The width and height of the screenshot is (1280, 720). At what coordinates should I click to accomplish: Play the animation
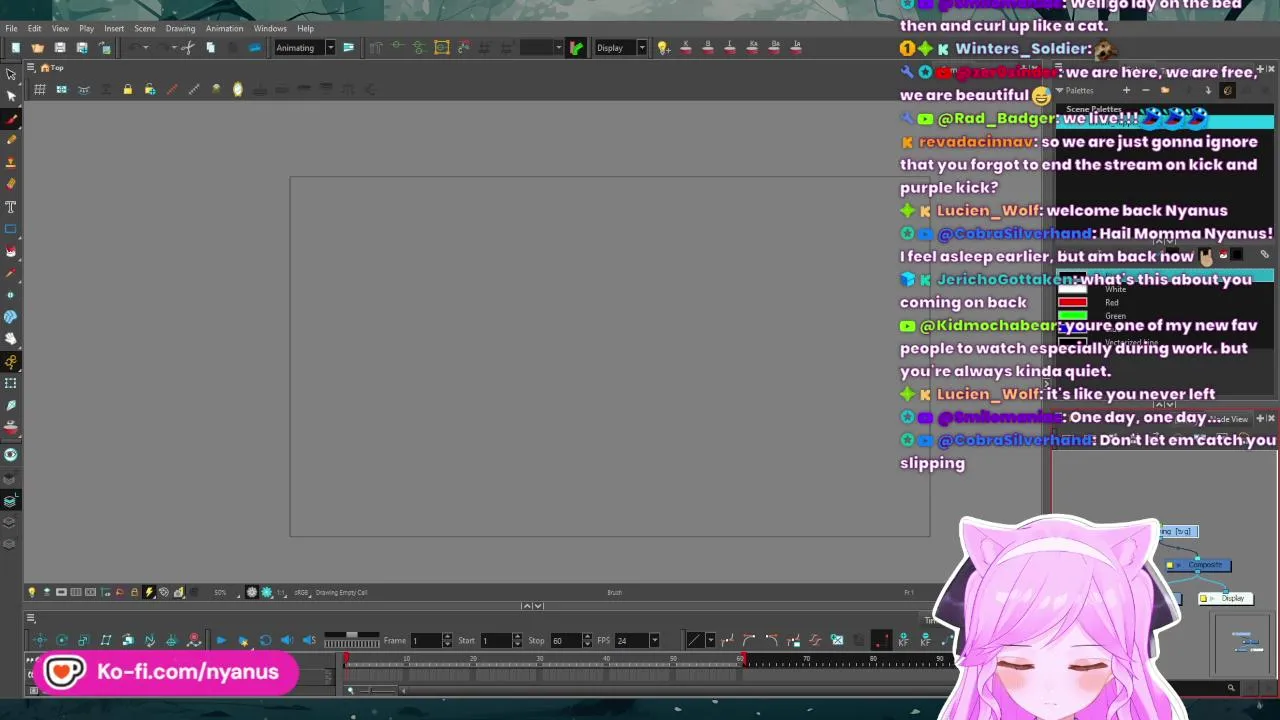pyautogui.click(x=221, y=640)
